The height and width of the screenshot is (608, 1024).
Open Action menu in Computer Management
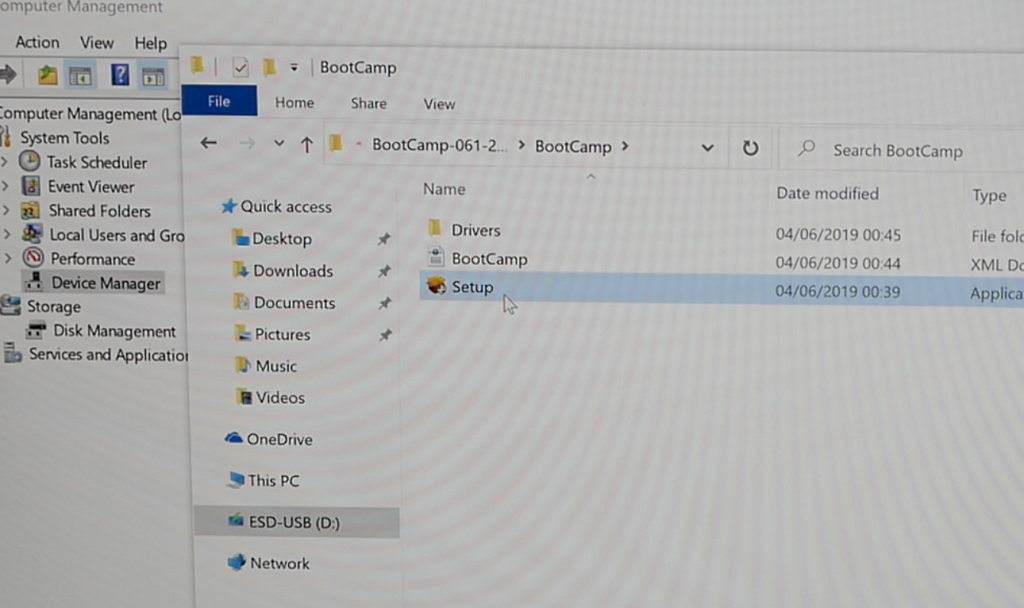point(37,42)
